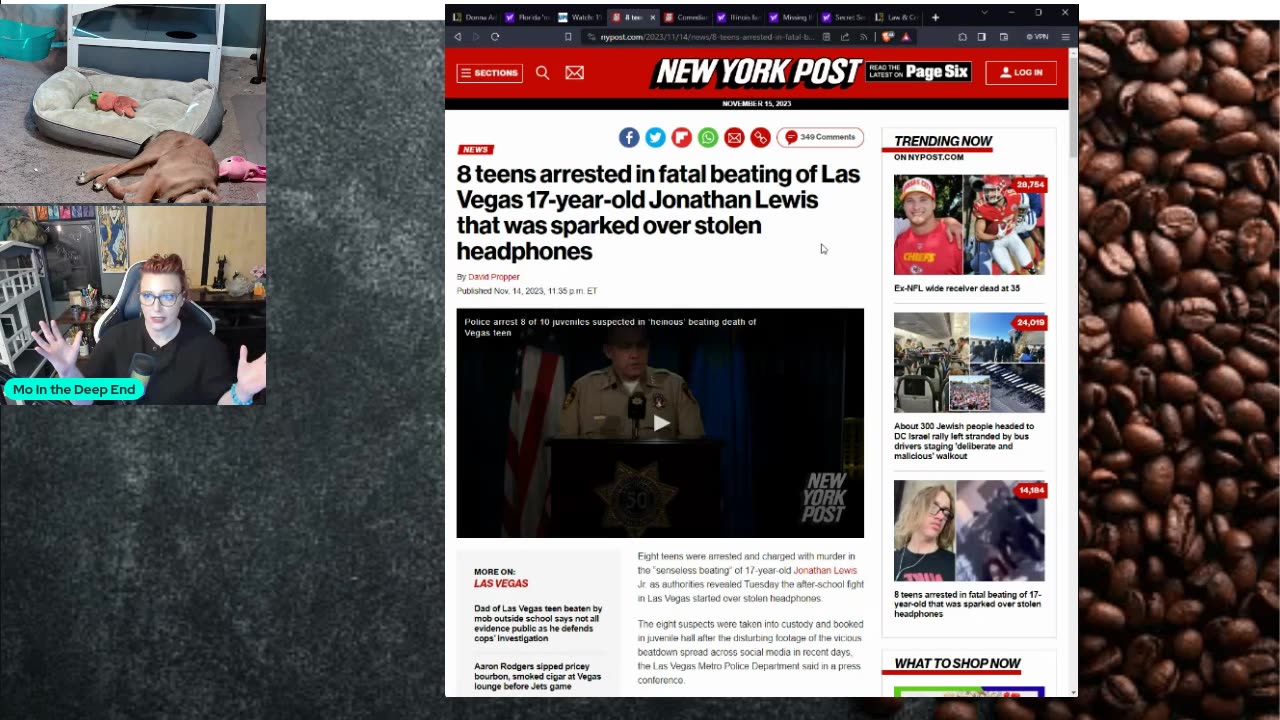Open the Jonathan Lewis link in article

pos(825,570)
